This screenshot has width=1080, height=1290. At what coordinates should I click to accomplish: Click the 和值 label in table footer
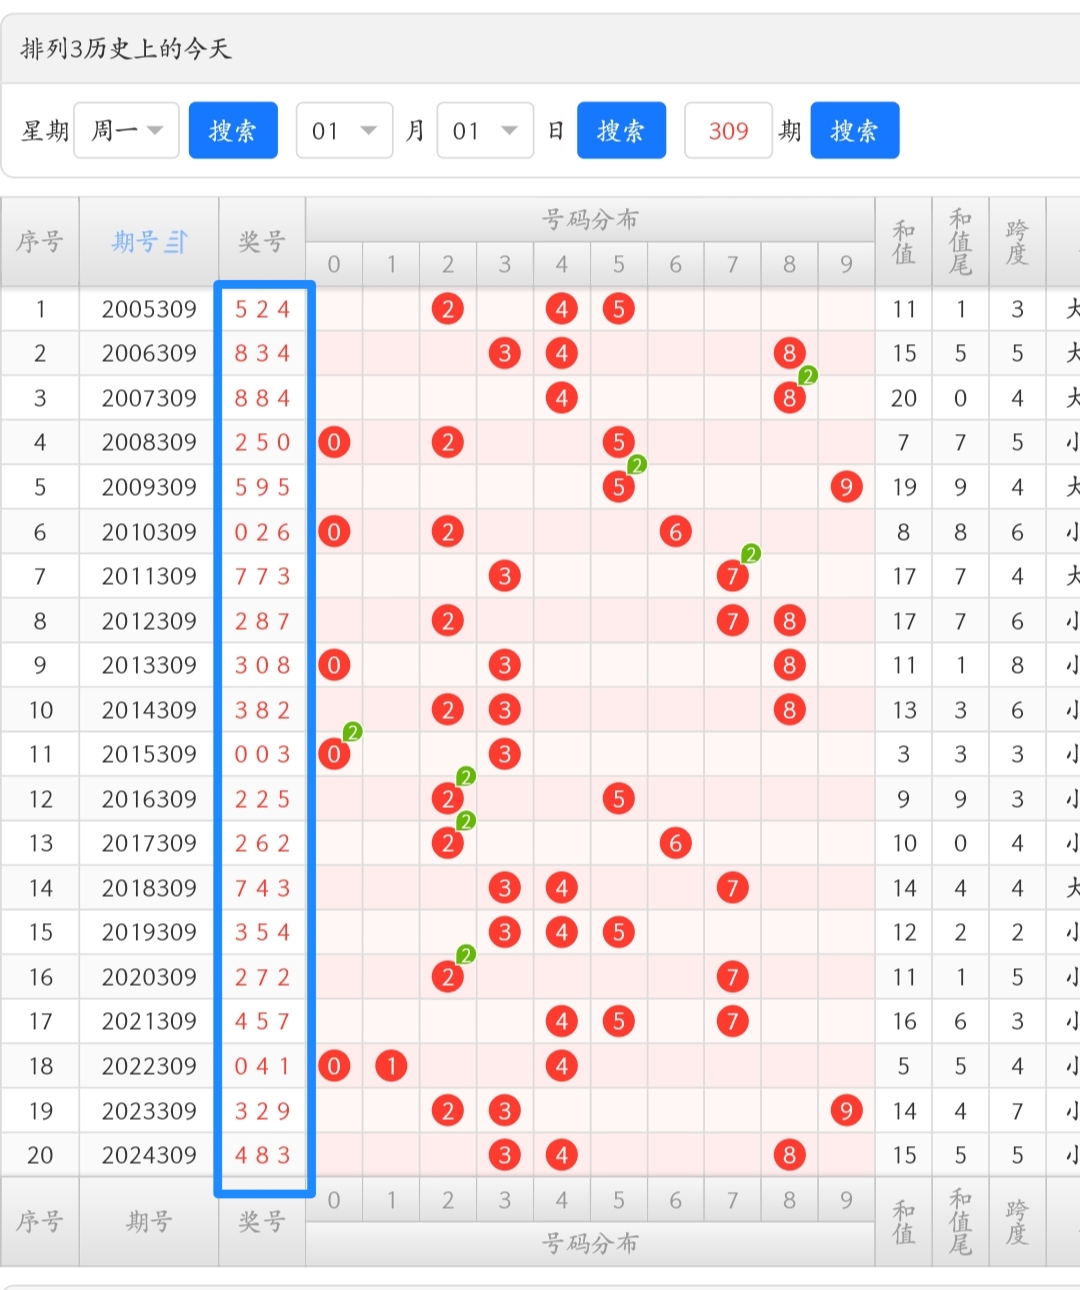coord(904,1221)
